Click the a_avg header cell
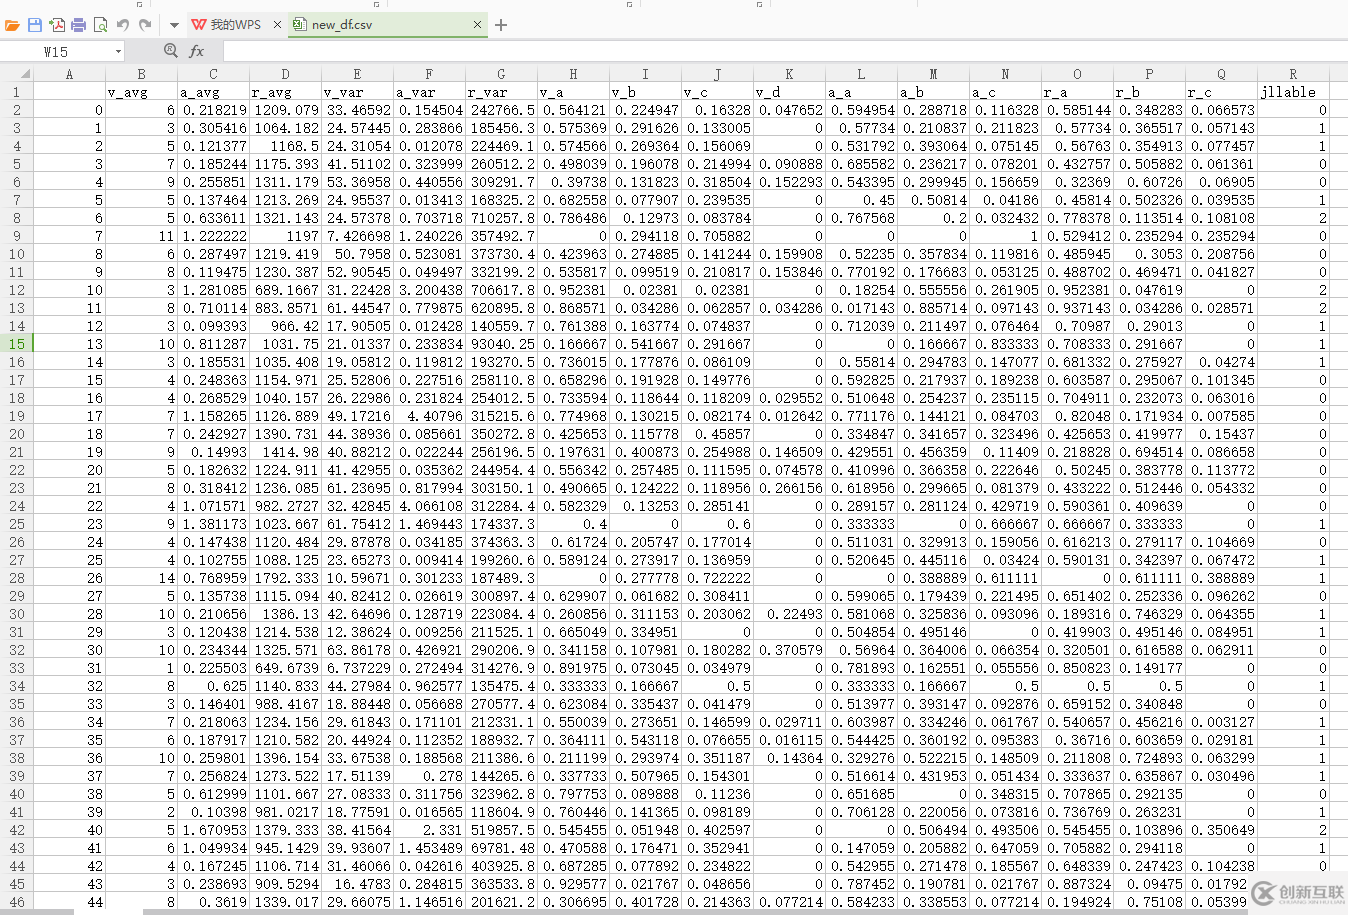 pos(213,92)
